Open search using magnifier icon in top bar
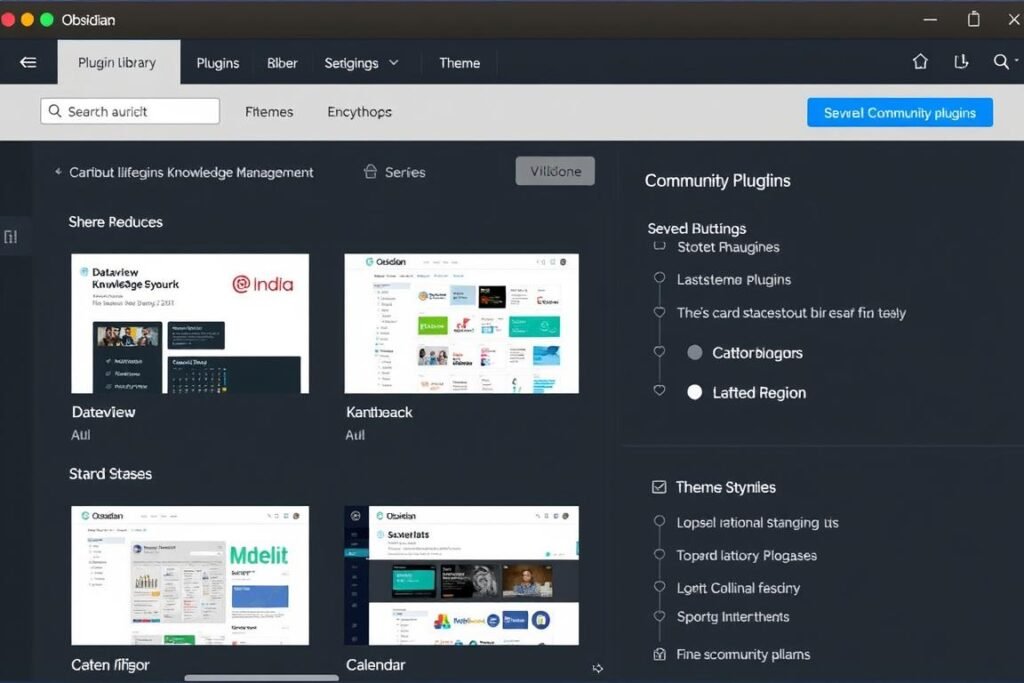 point(1001,62)
